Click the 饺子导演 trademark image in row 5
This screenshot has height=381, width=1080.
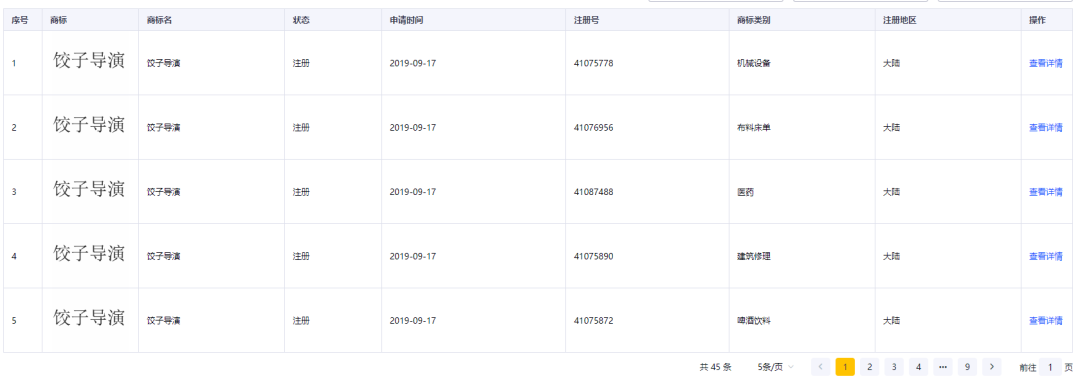coord(90,318)
